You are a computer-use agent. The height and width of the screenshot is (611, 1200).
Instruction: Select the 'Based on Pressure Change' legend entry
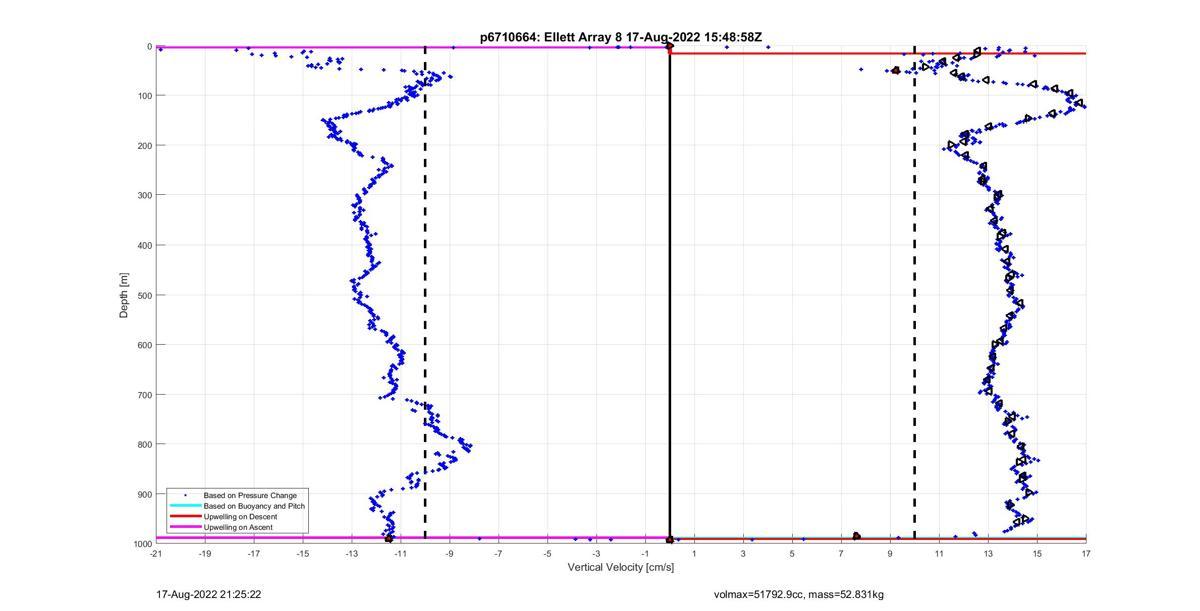pyautogui.click(x=250, y=495)
